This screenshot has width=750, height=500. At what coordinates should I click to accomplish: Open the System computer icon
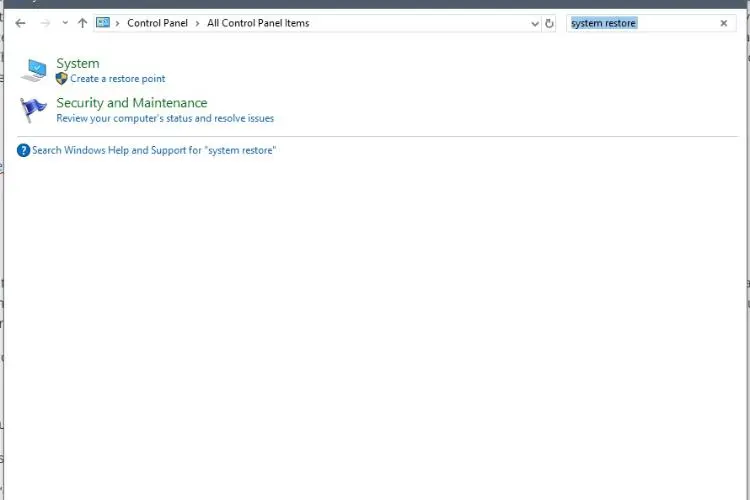[34, 70]
